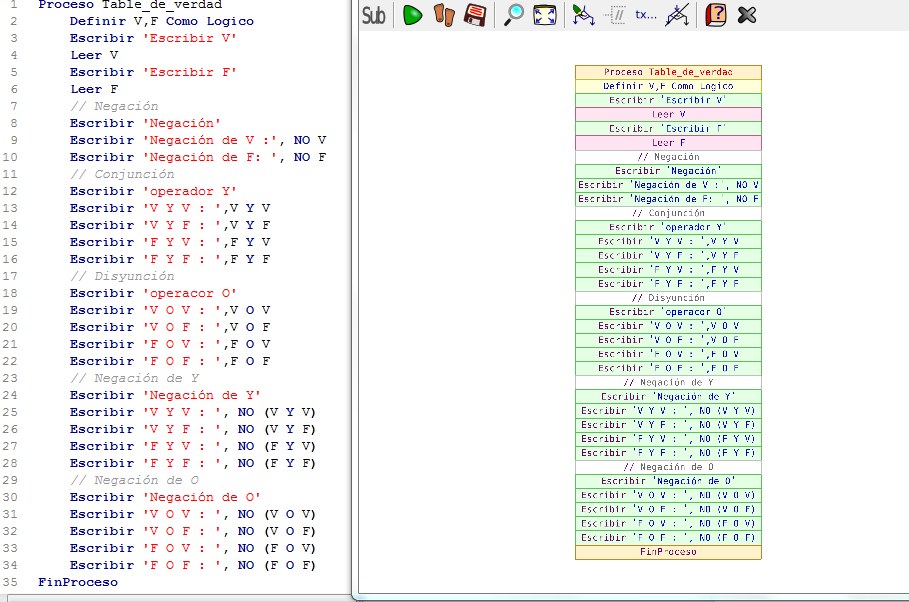Image resolution: width=909 pixels, height=602 pixels.
Task: Click code line 18 "Escribir 'operacor O'"
Action: [x=153, y=293]
